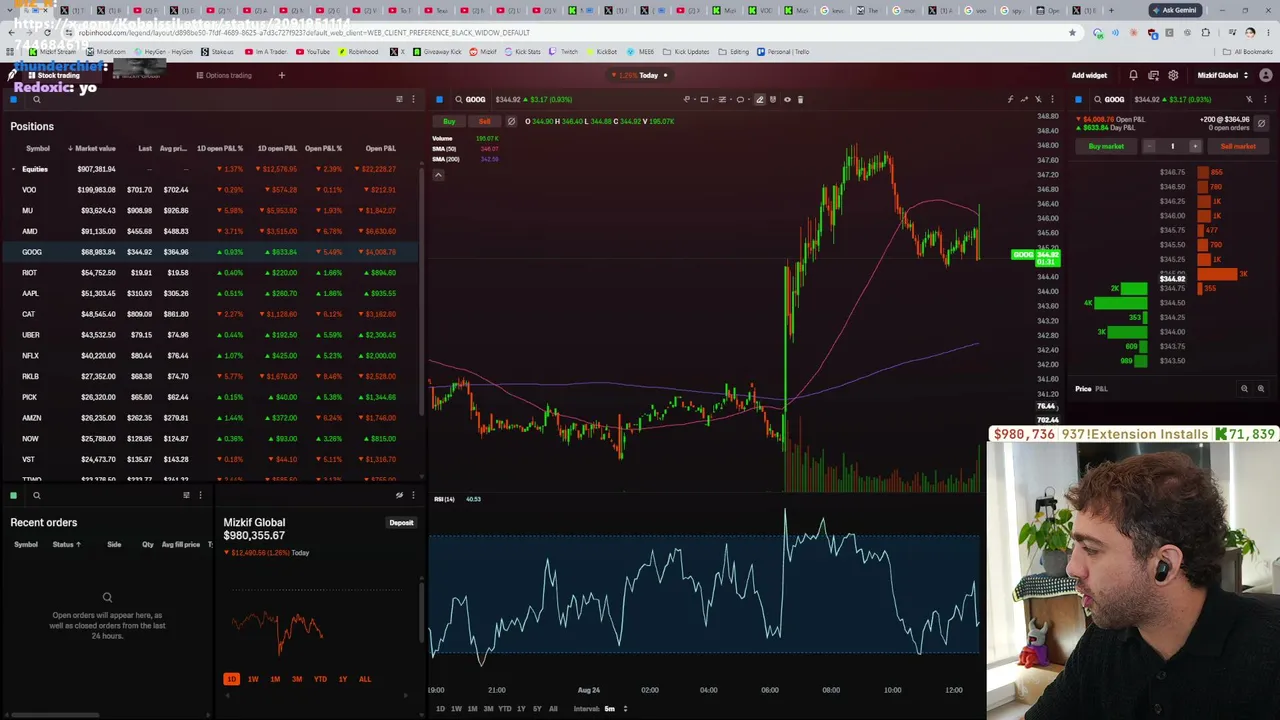Toggle drawings visibility eye icon on chart
This screenshot has height=720, width=1280.
point(787,99)
